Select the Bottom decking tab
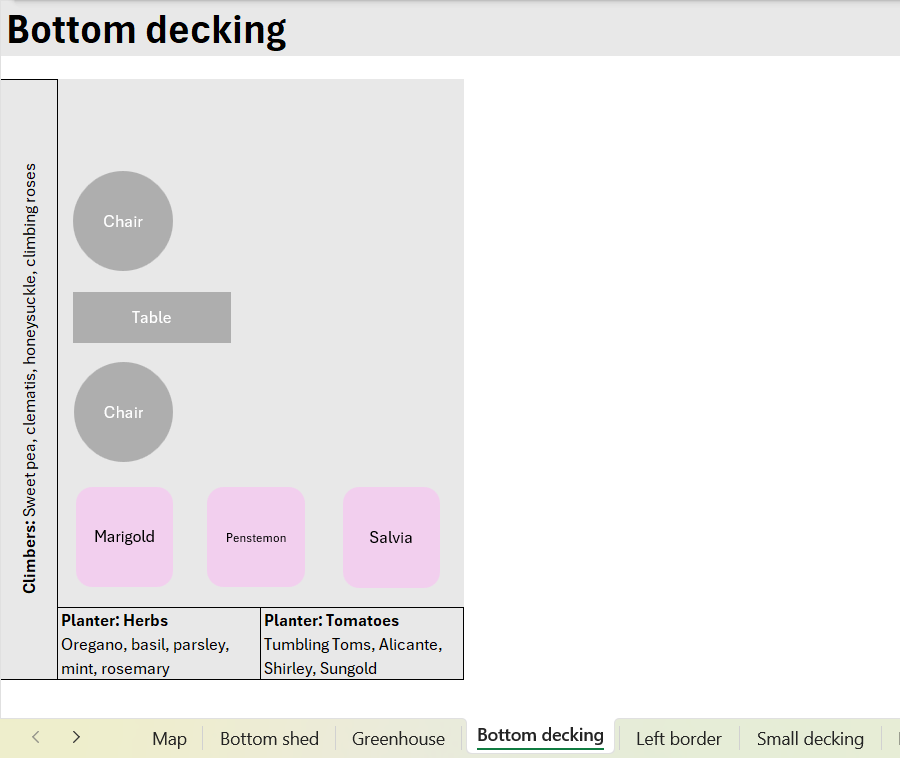The image size is (900, 758). pyautogui.click(x=540, y=736)
